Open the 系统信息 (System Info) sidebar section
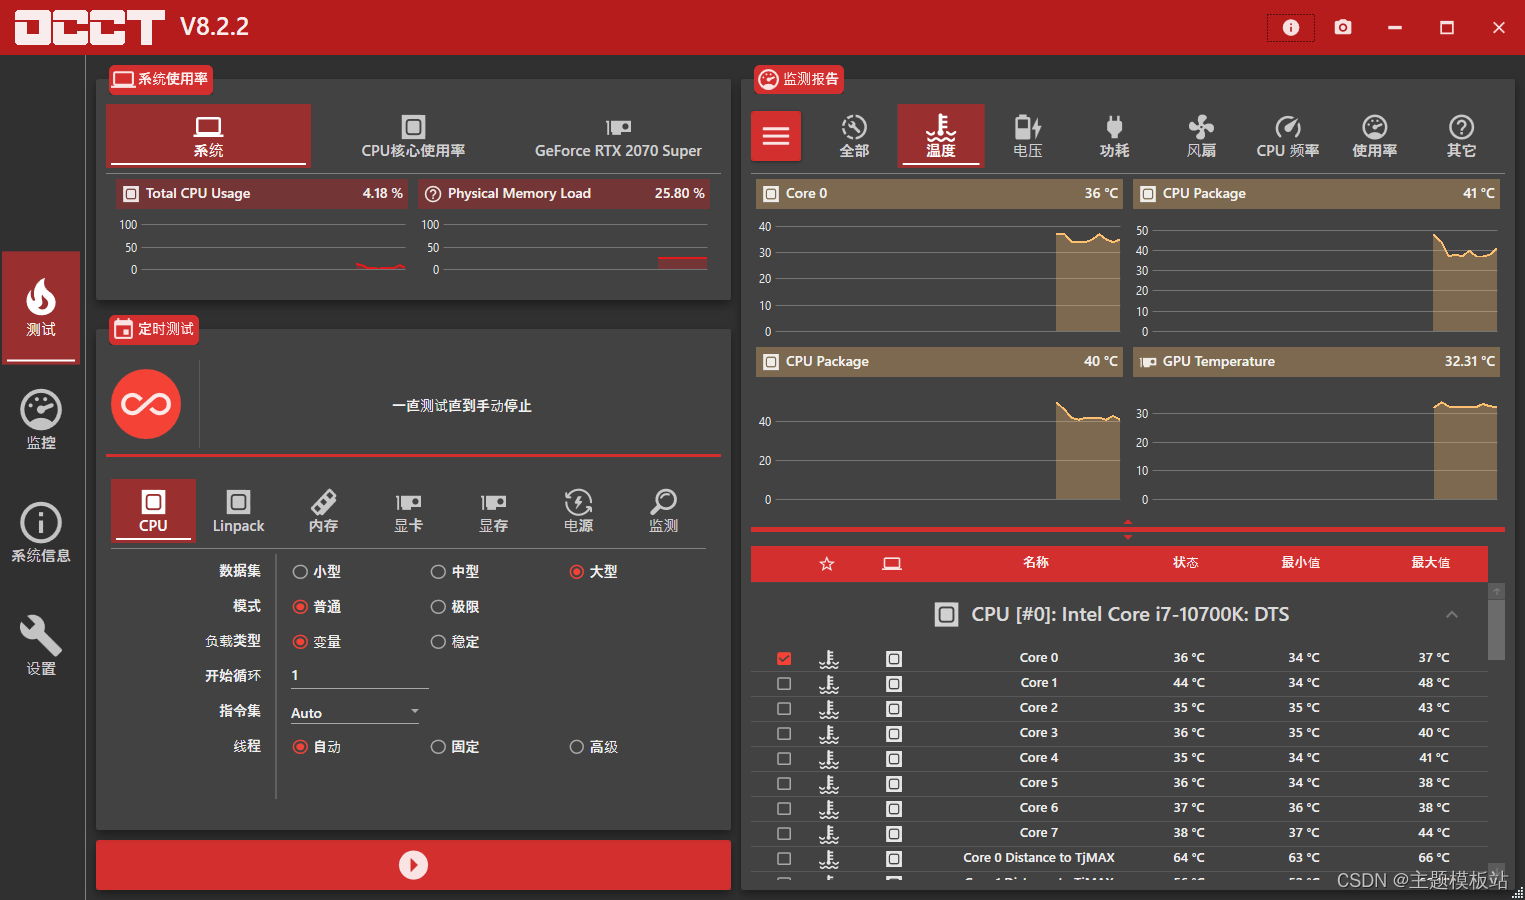Viewport: 1525px width, 900px height. pos(41,533)
